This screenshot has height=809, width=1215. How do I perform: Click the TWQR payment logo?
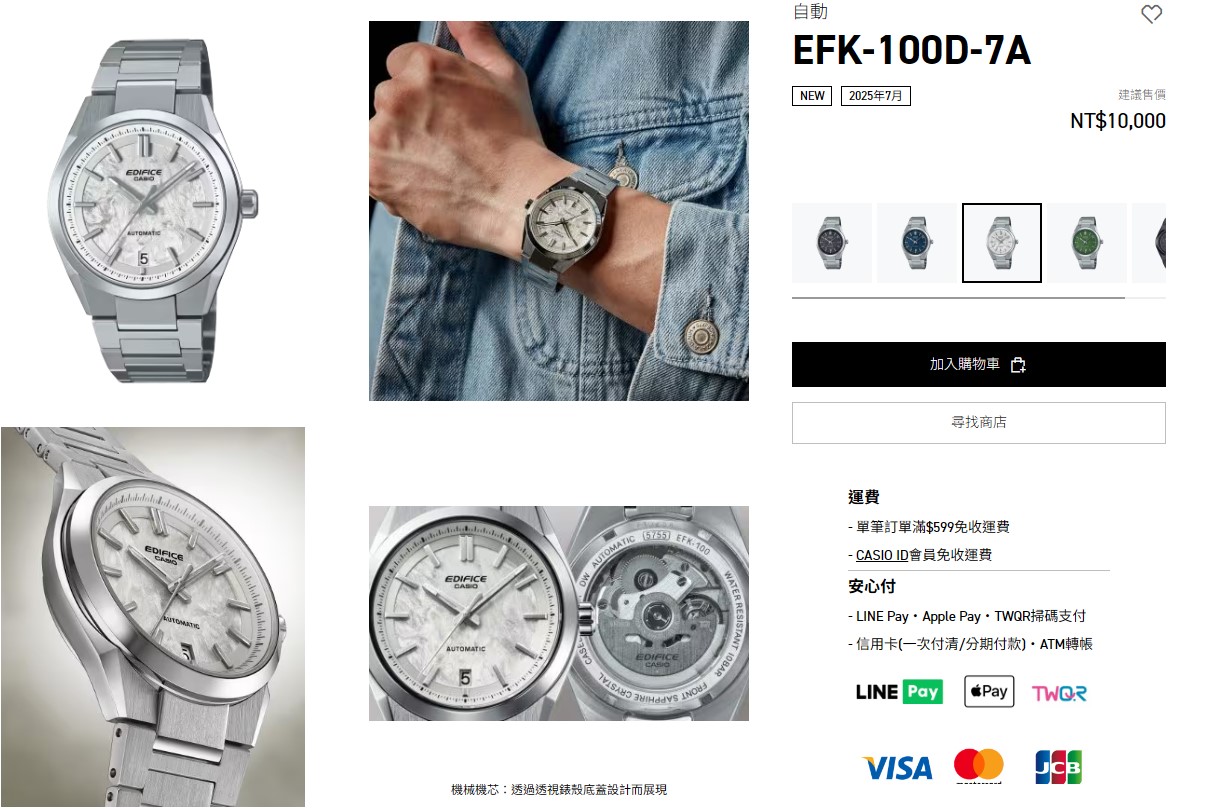click(1059, 693)
